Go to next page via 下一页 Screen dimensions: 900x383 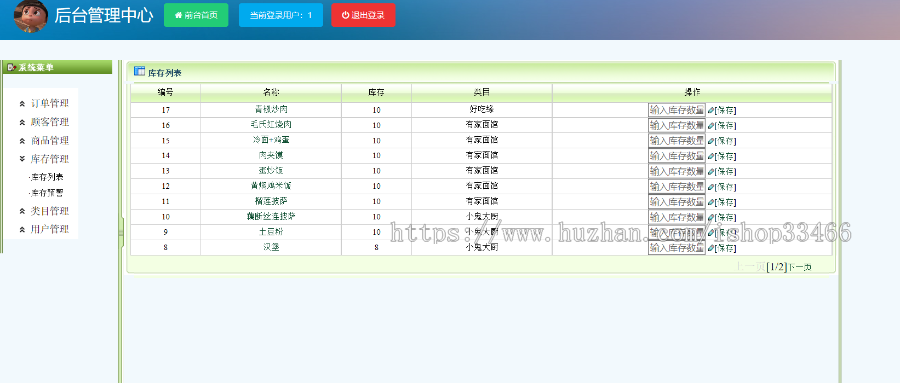(800, 267)
